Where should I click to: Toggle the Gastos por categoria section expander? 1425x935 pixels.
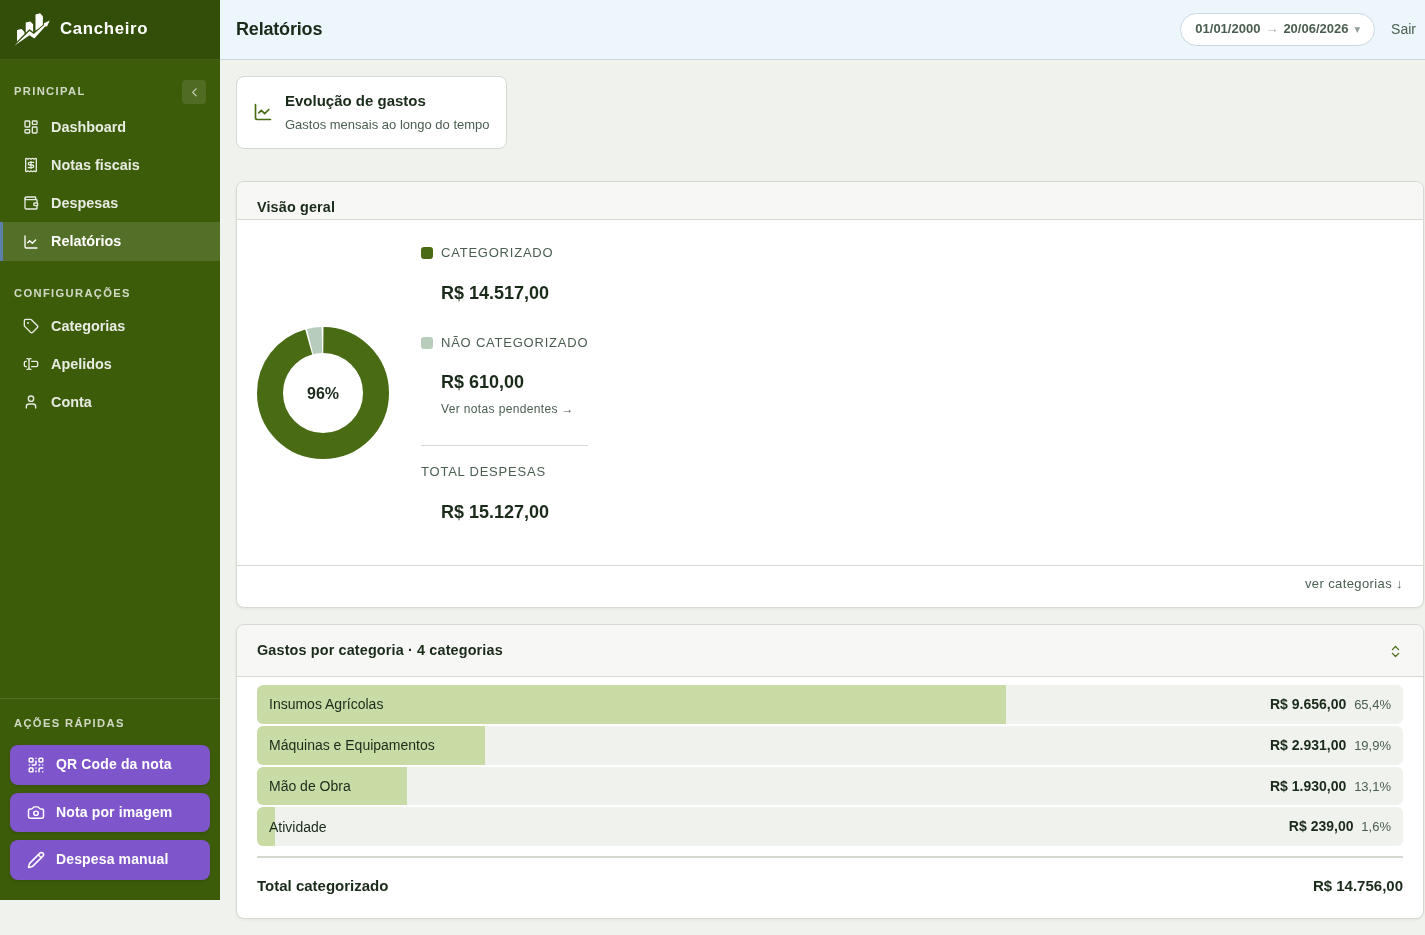[x=1395, y=651]
